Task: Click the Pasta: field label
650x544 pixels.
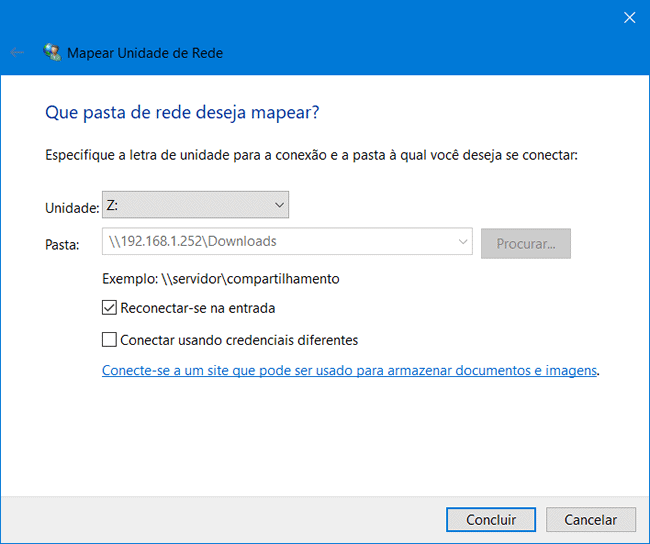Action: 62,244
